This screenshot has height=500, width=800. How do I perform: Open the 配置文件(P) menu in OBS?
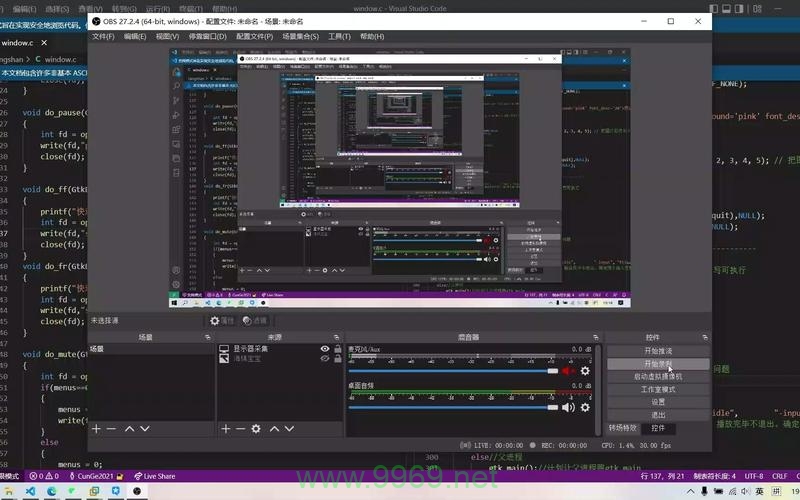coord(255,36)
